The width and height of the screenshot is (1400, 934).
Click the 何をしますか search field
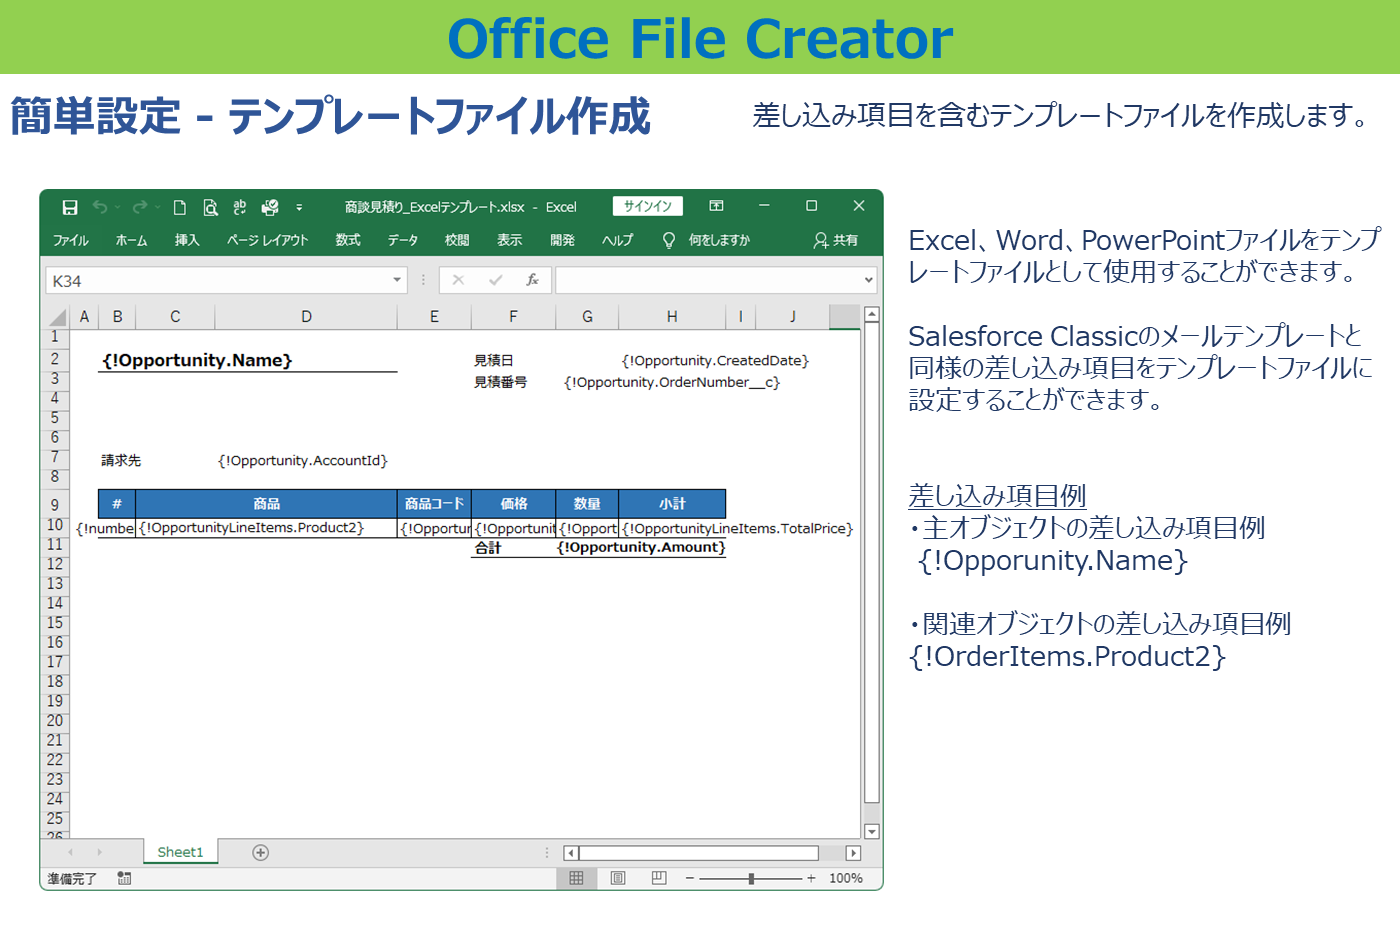pos(719,240)
